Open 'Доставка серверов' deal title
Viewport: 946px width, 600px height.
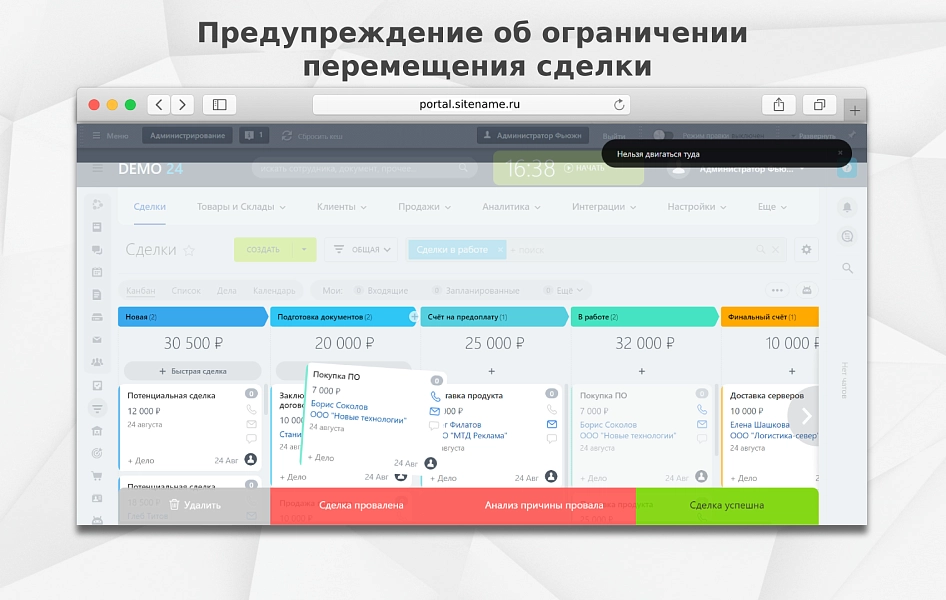point(767,396)
